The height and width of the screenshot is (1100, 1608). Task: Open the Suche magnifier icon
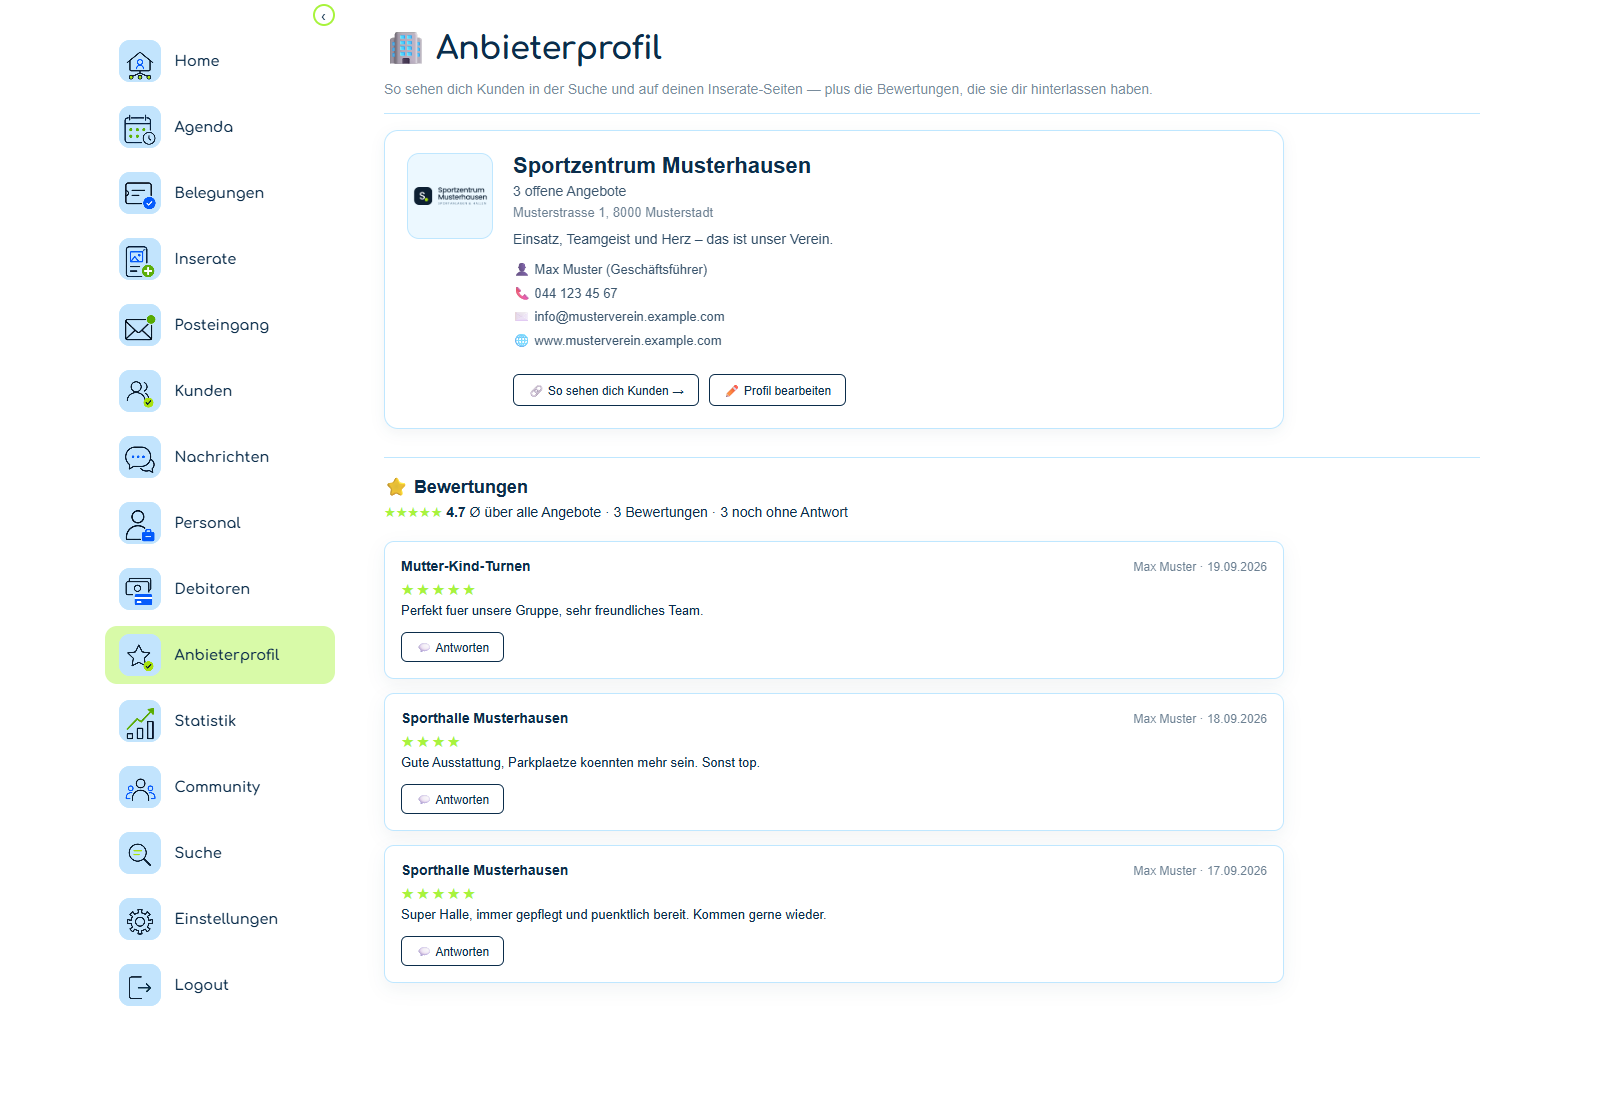(x=140, y=853)
